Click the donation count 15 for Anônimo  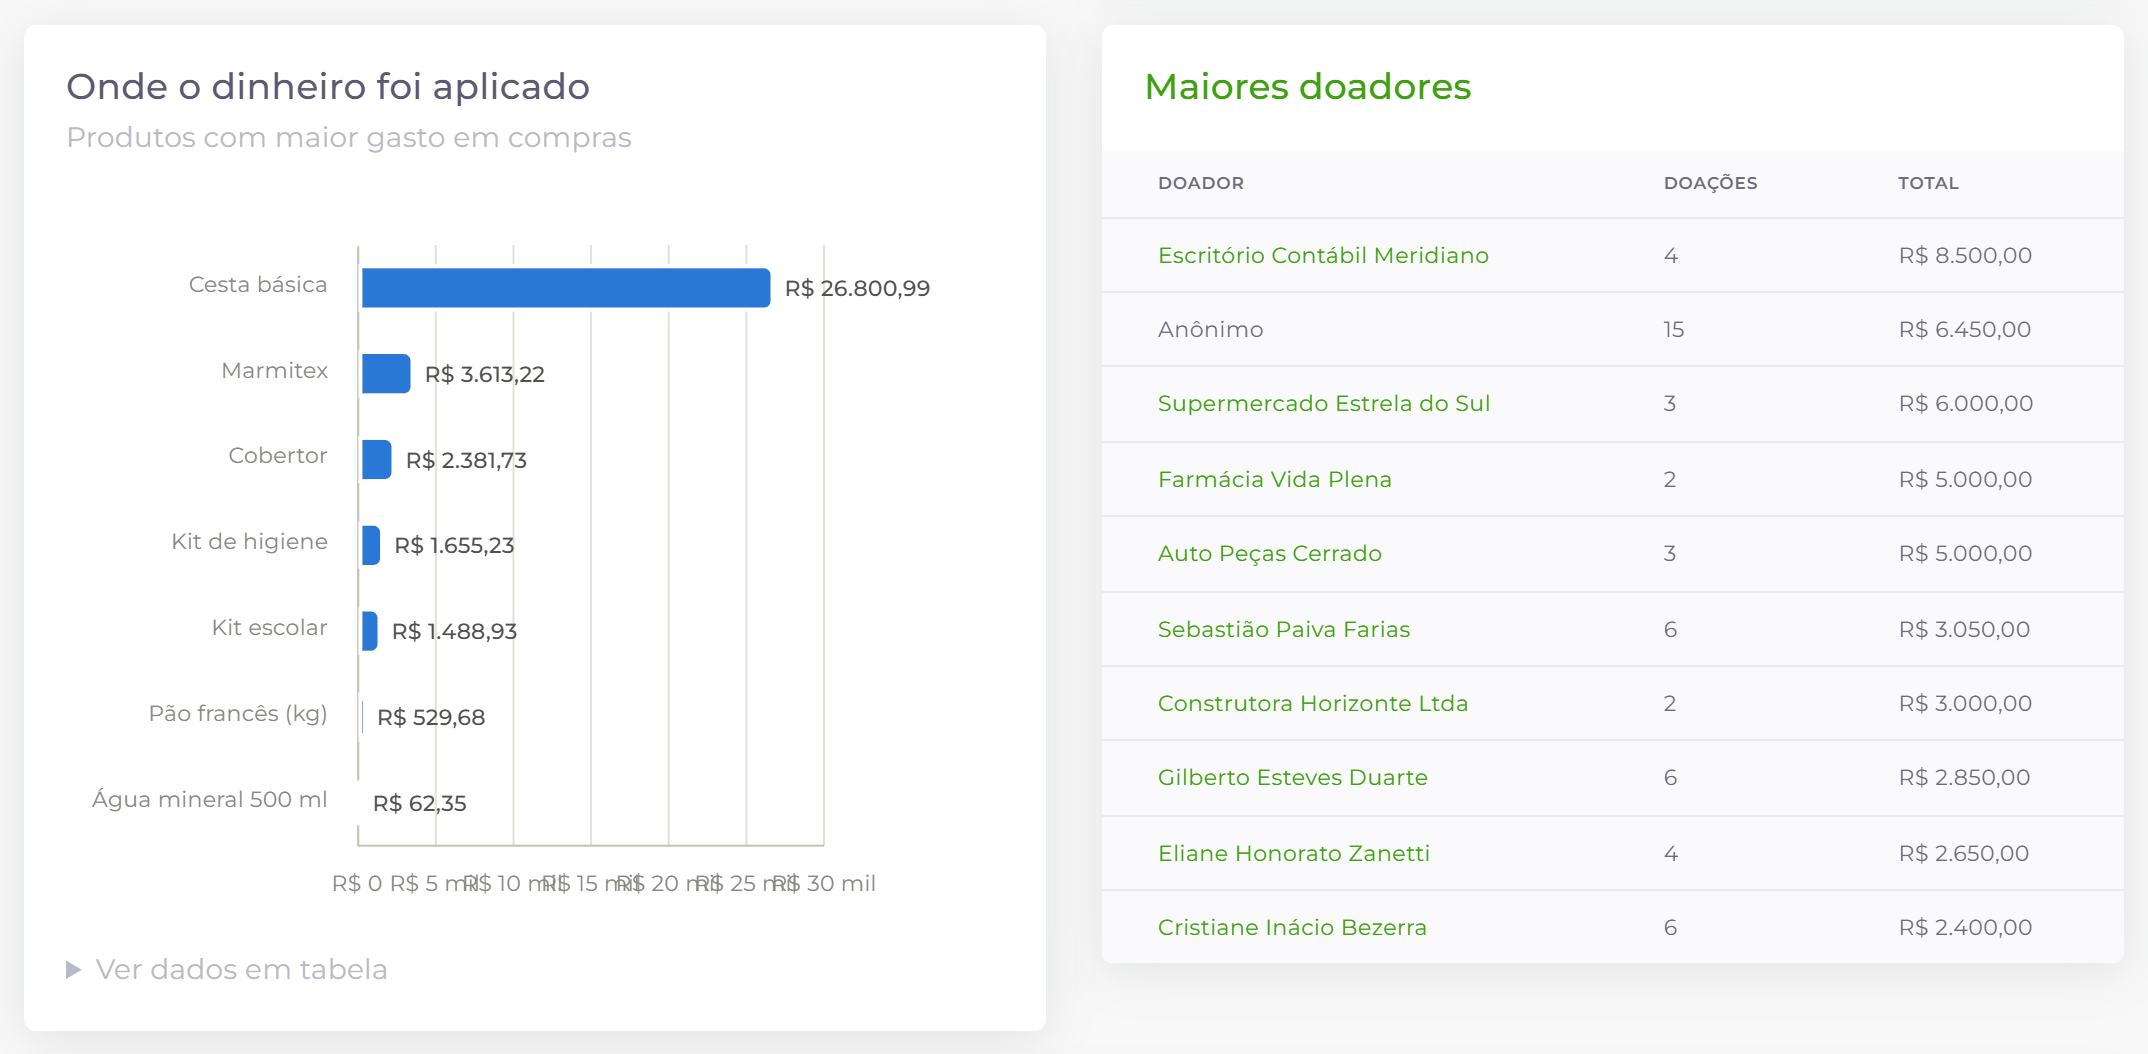click(1674, 329)
